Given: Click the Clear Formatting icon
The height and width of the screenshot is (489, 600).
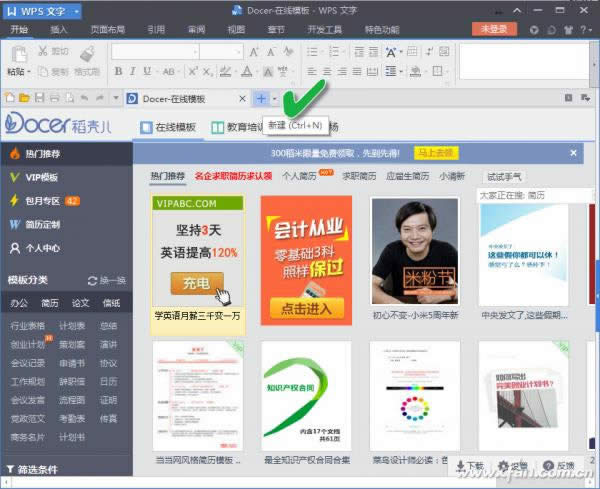Looking at the screenshot, I should (x=288, y=51).
